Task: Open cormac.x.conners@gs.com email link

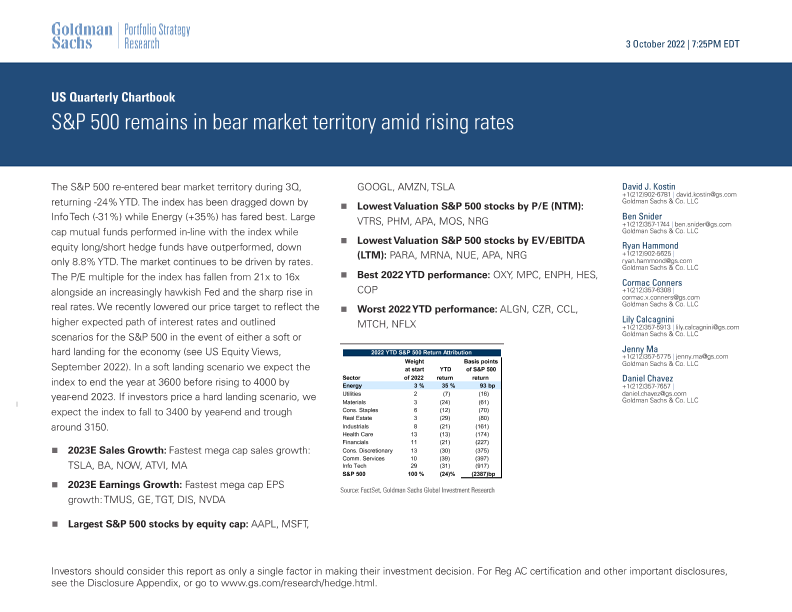Action: click(x=662, y=299)
